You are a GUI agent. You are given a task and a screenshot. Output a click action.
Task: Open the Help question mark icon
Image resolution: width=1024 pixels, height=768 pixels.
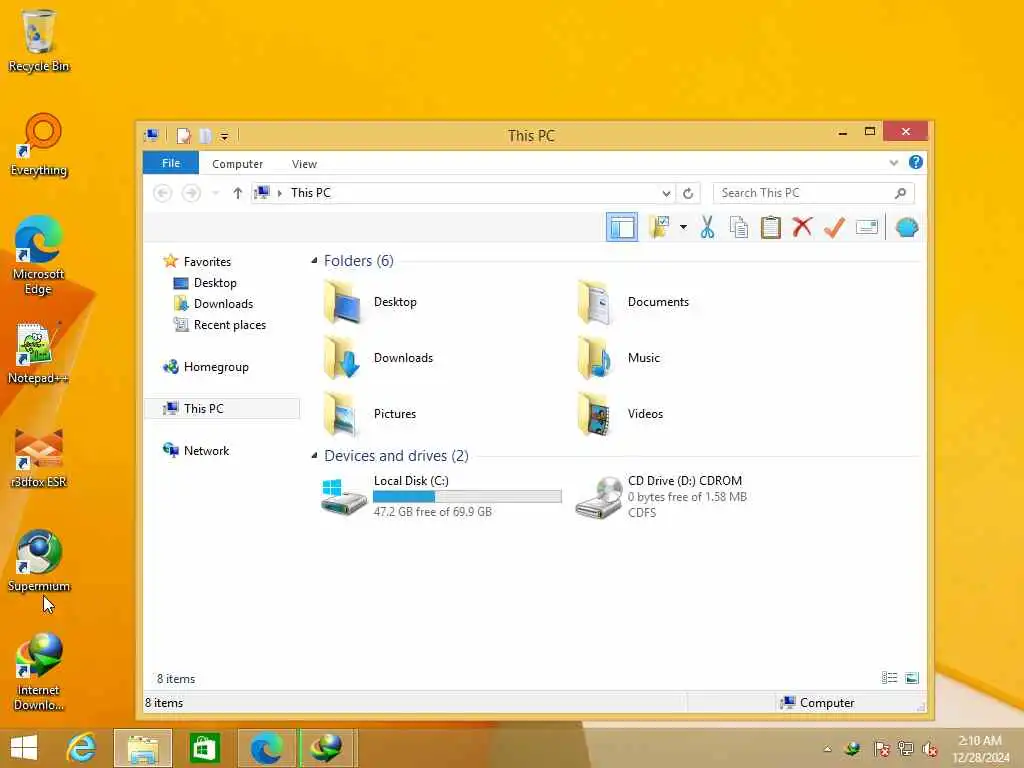point(916,162)
